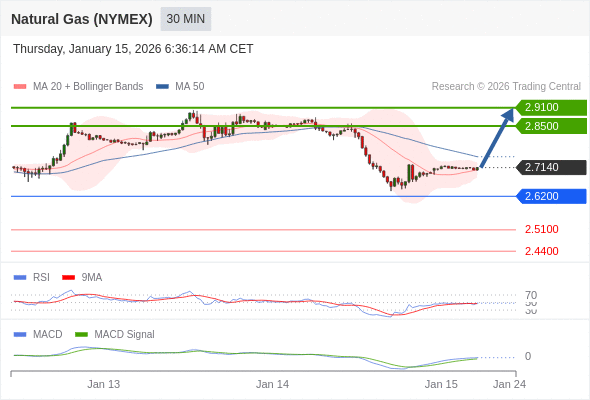Click the red 9MA legend swatch
This screenshot has width=590, height=400.
[68, 278]
